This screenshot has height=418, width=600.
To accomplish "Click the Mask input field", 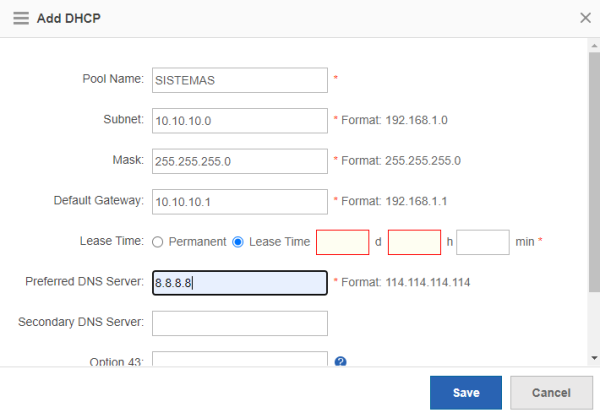I will 240,162.
